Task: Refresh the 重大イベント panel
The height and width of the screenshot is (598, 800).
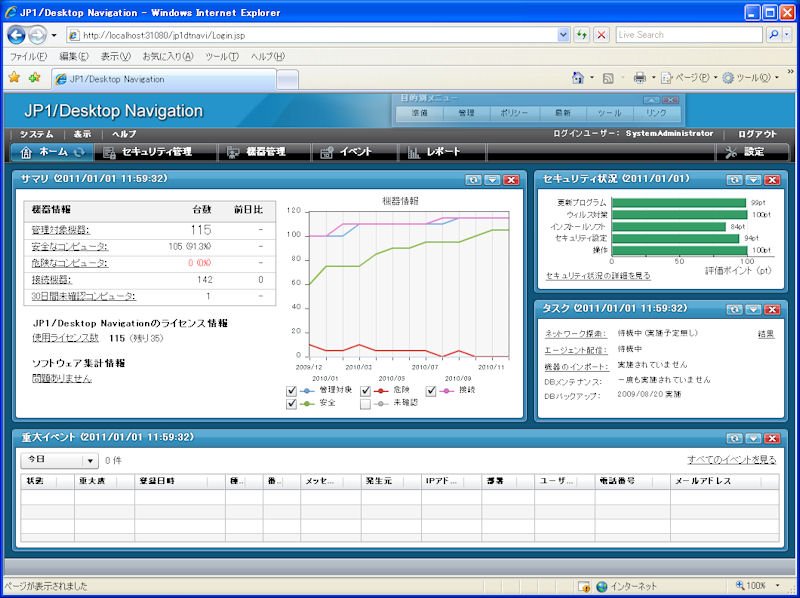Action: click(734, 438)
